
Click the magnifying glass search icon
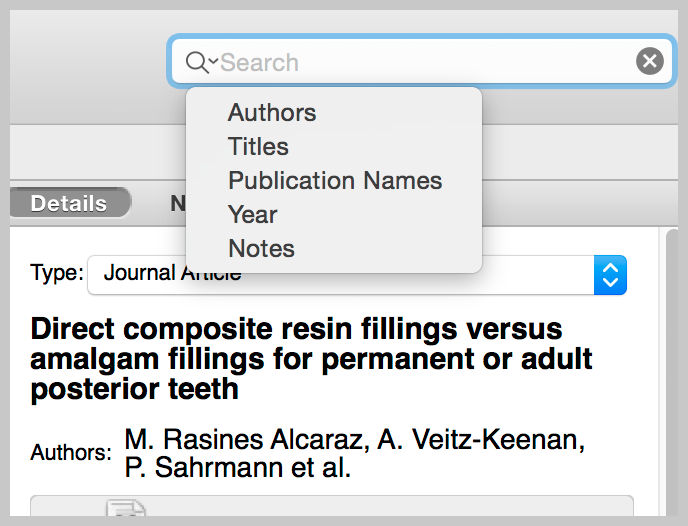point(196,62)
